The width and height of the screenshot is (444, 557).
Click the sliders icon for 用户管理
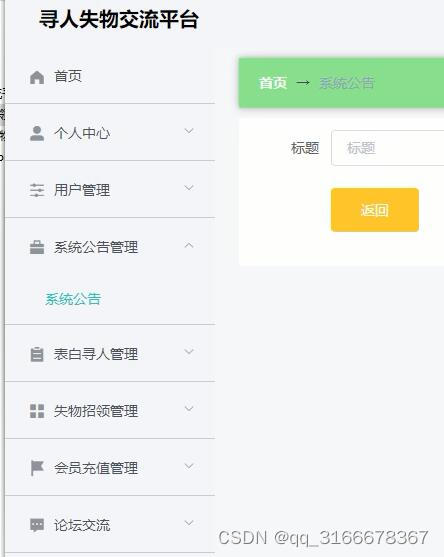point(37,190)
